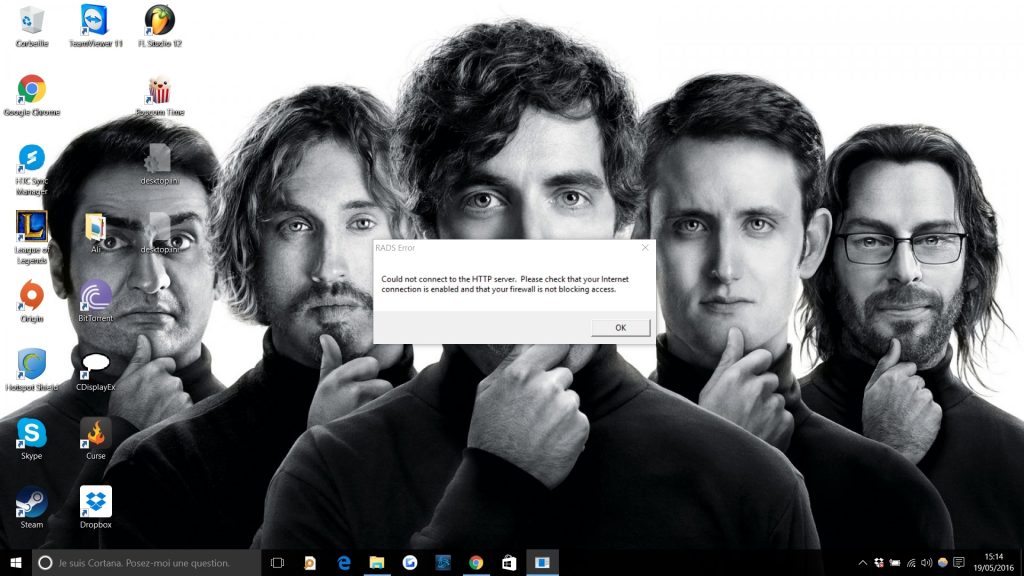The width and height of the screenshot is (1024, 576).
Task: Open Microsoft Edge from the taskbar
Action: coord(344,563)
